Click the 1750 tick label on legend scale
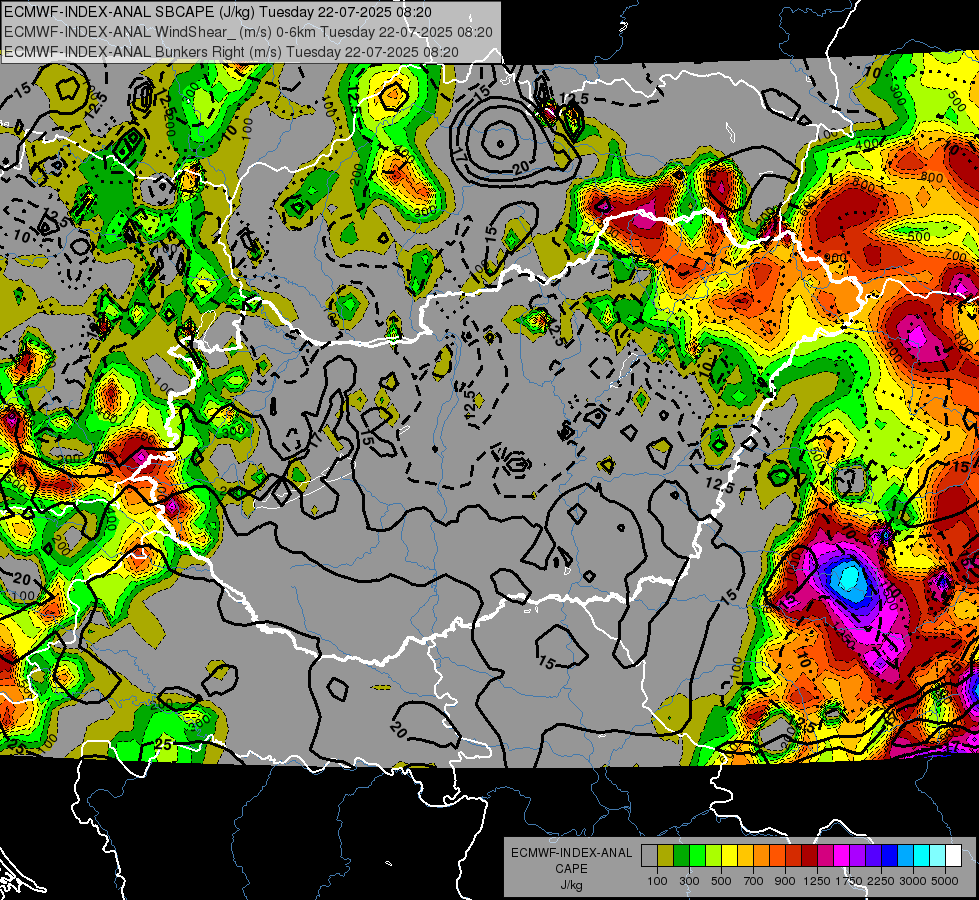The image size is (979, 900). coord(849,881)
